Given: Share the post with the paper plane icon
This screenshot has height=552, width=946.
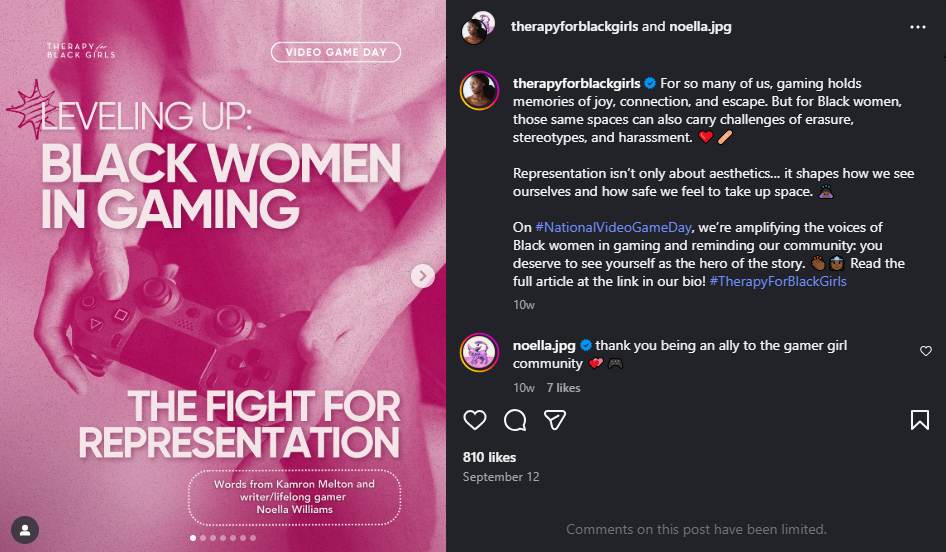Looking at the screenshot, I should tap(554, 420).
